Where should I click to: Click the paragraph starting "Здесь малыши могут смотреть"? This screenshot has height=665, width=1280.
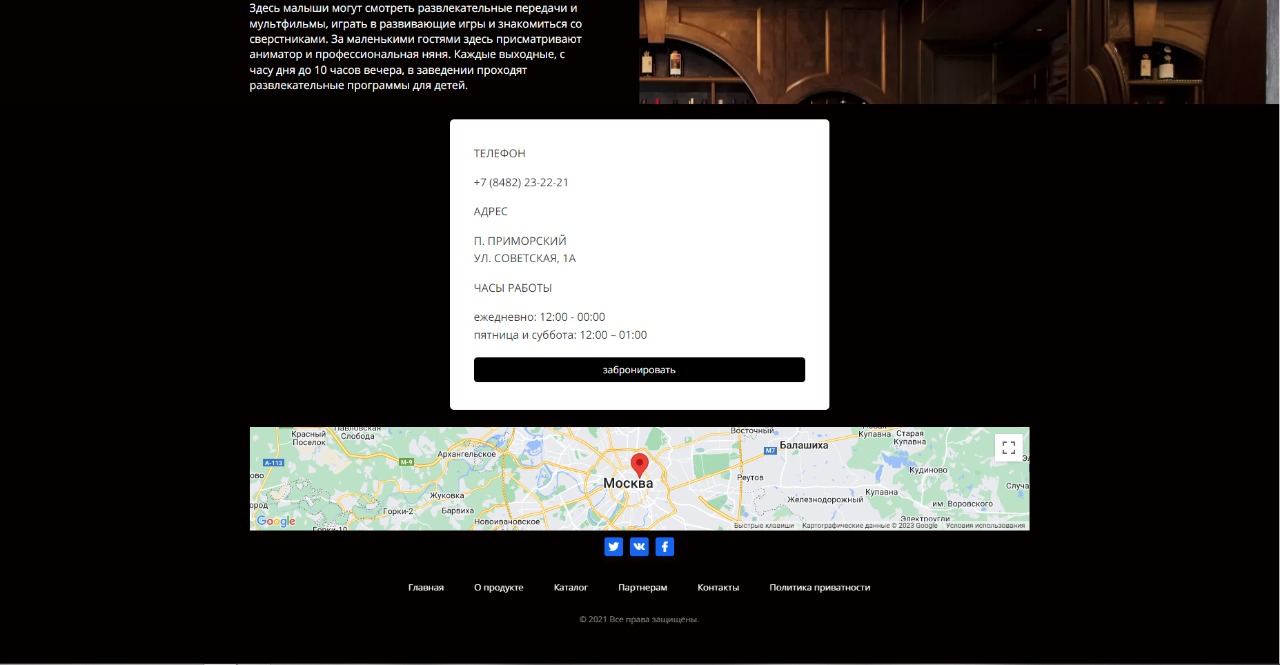pos(416,47)
